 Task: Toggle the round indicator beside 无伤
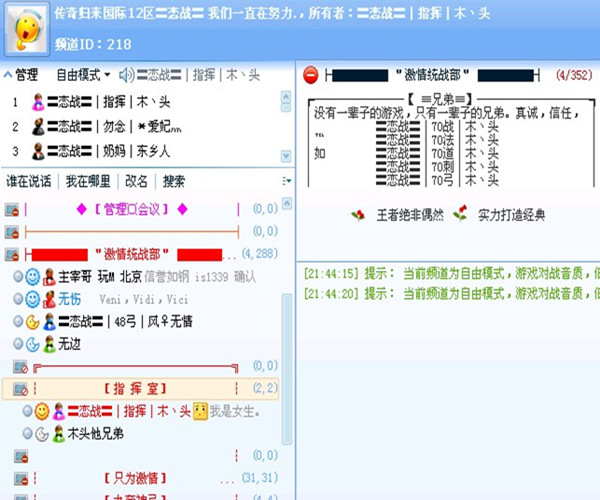[17, 299]
